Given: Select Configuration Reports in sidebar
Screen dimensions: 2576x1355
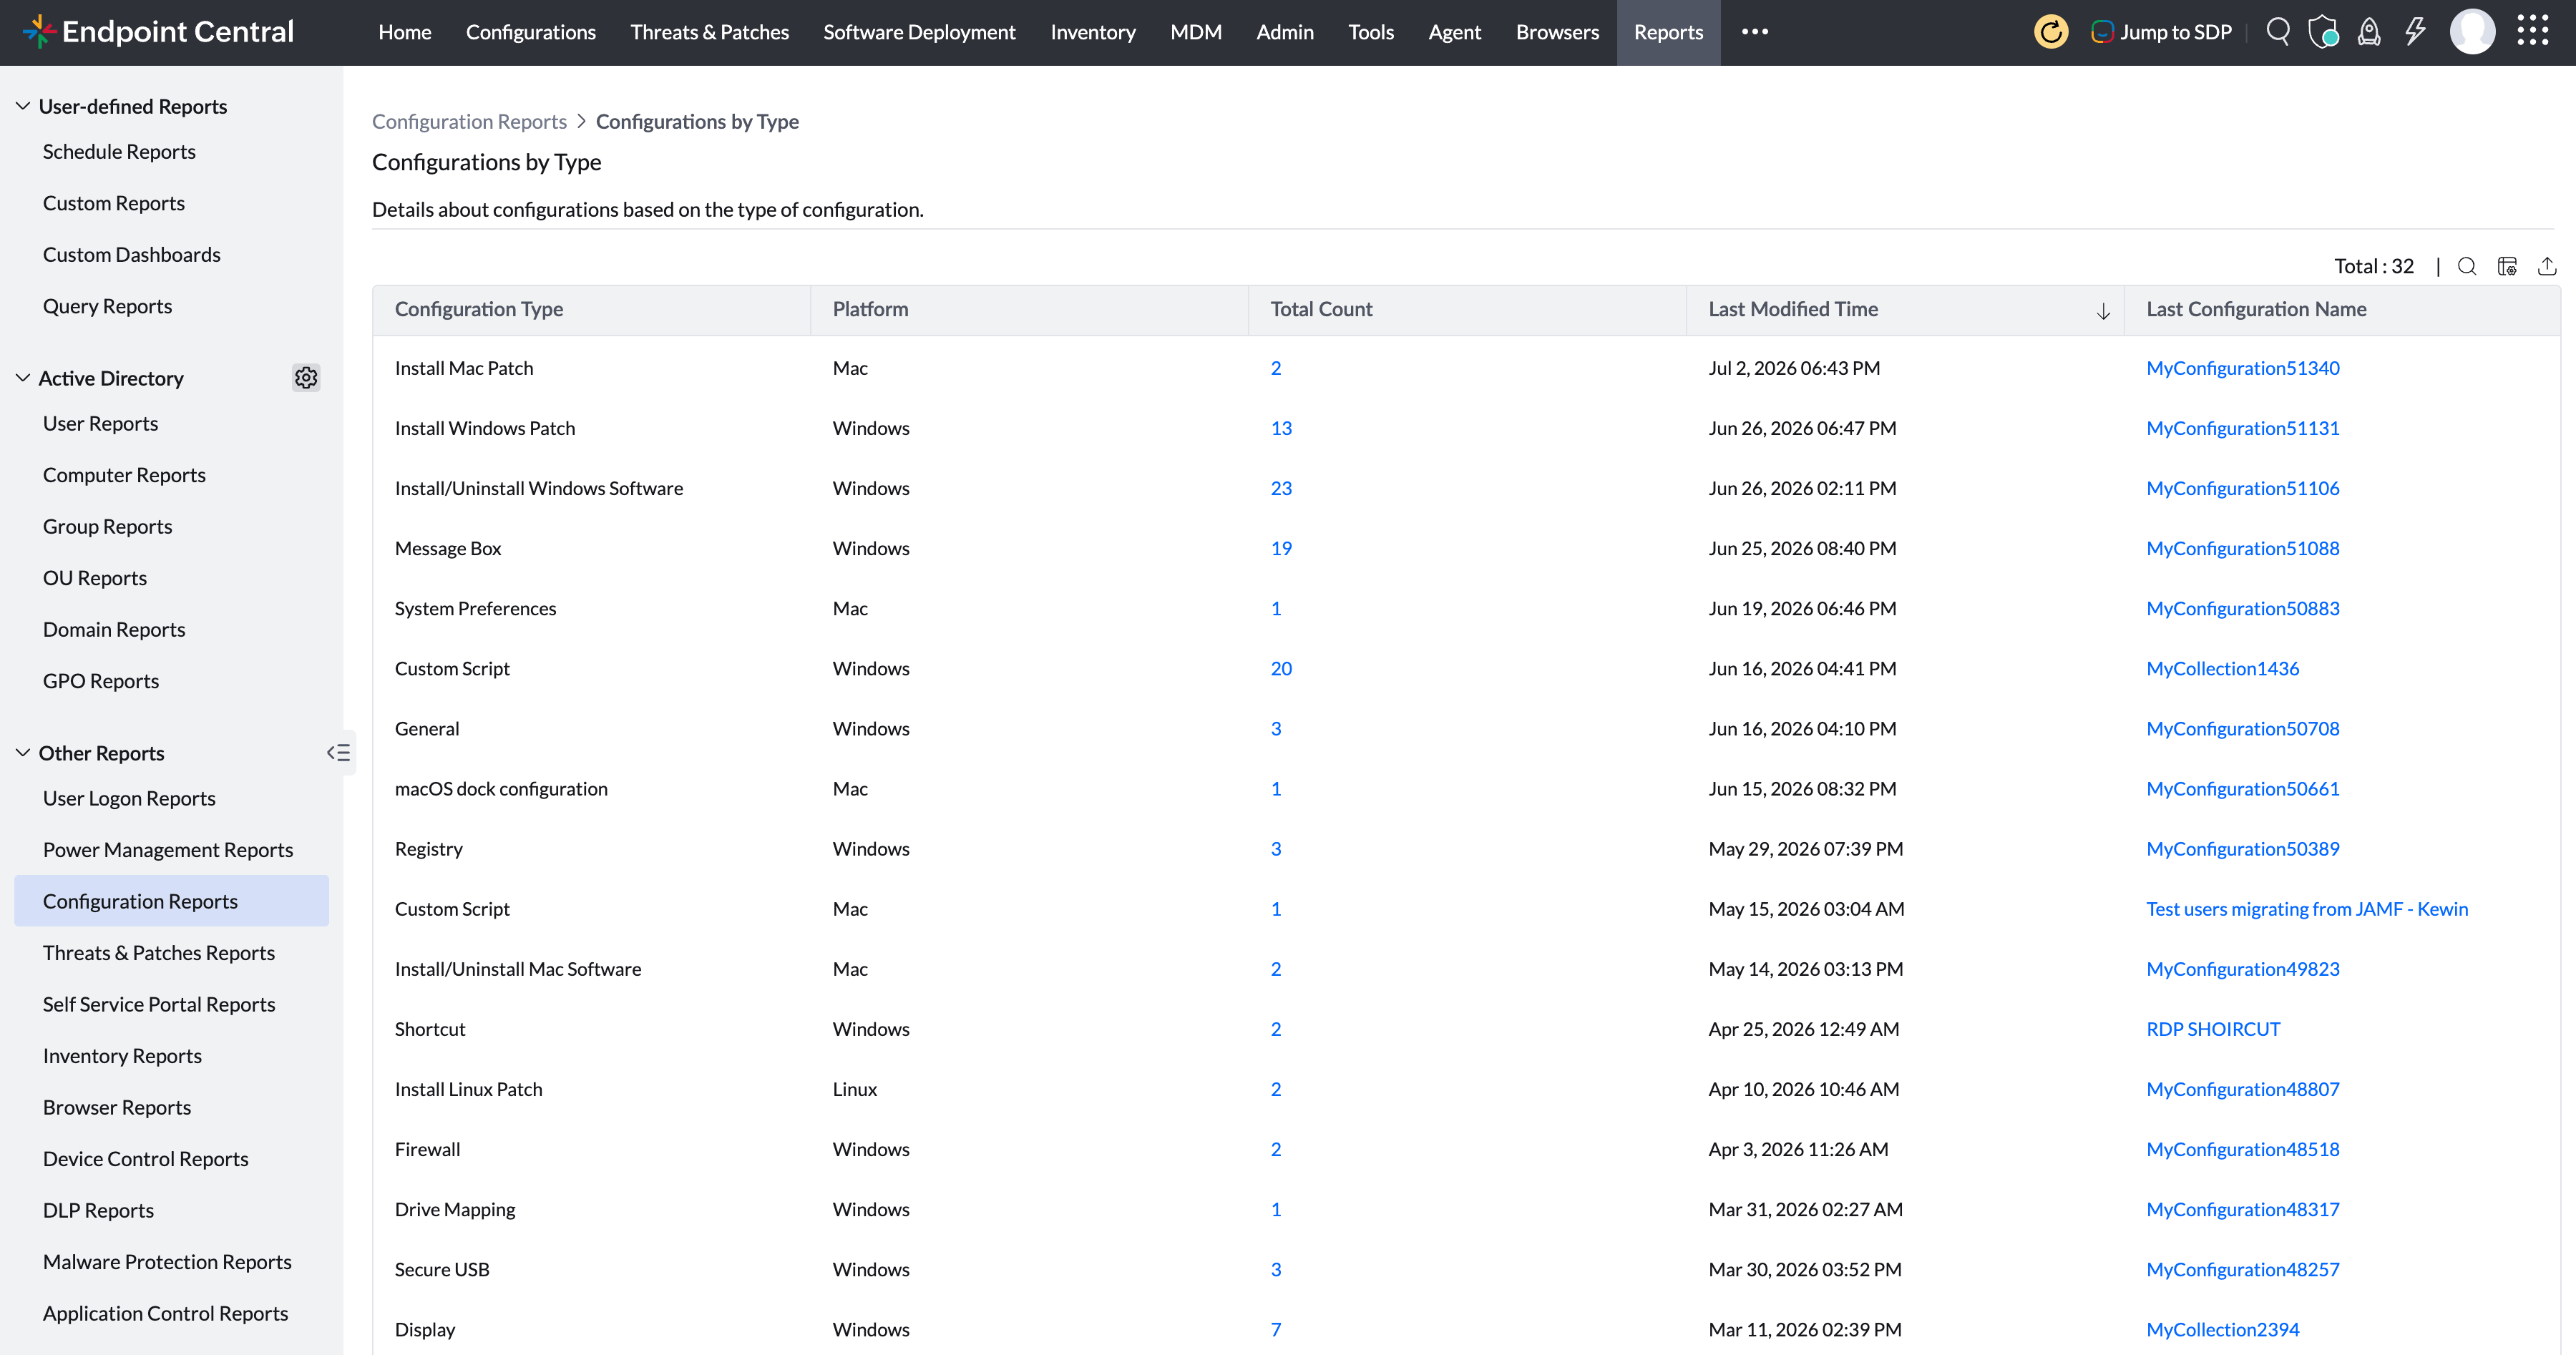Looking at the screenshot, I should click(171, 901).
